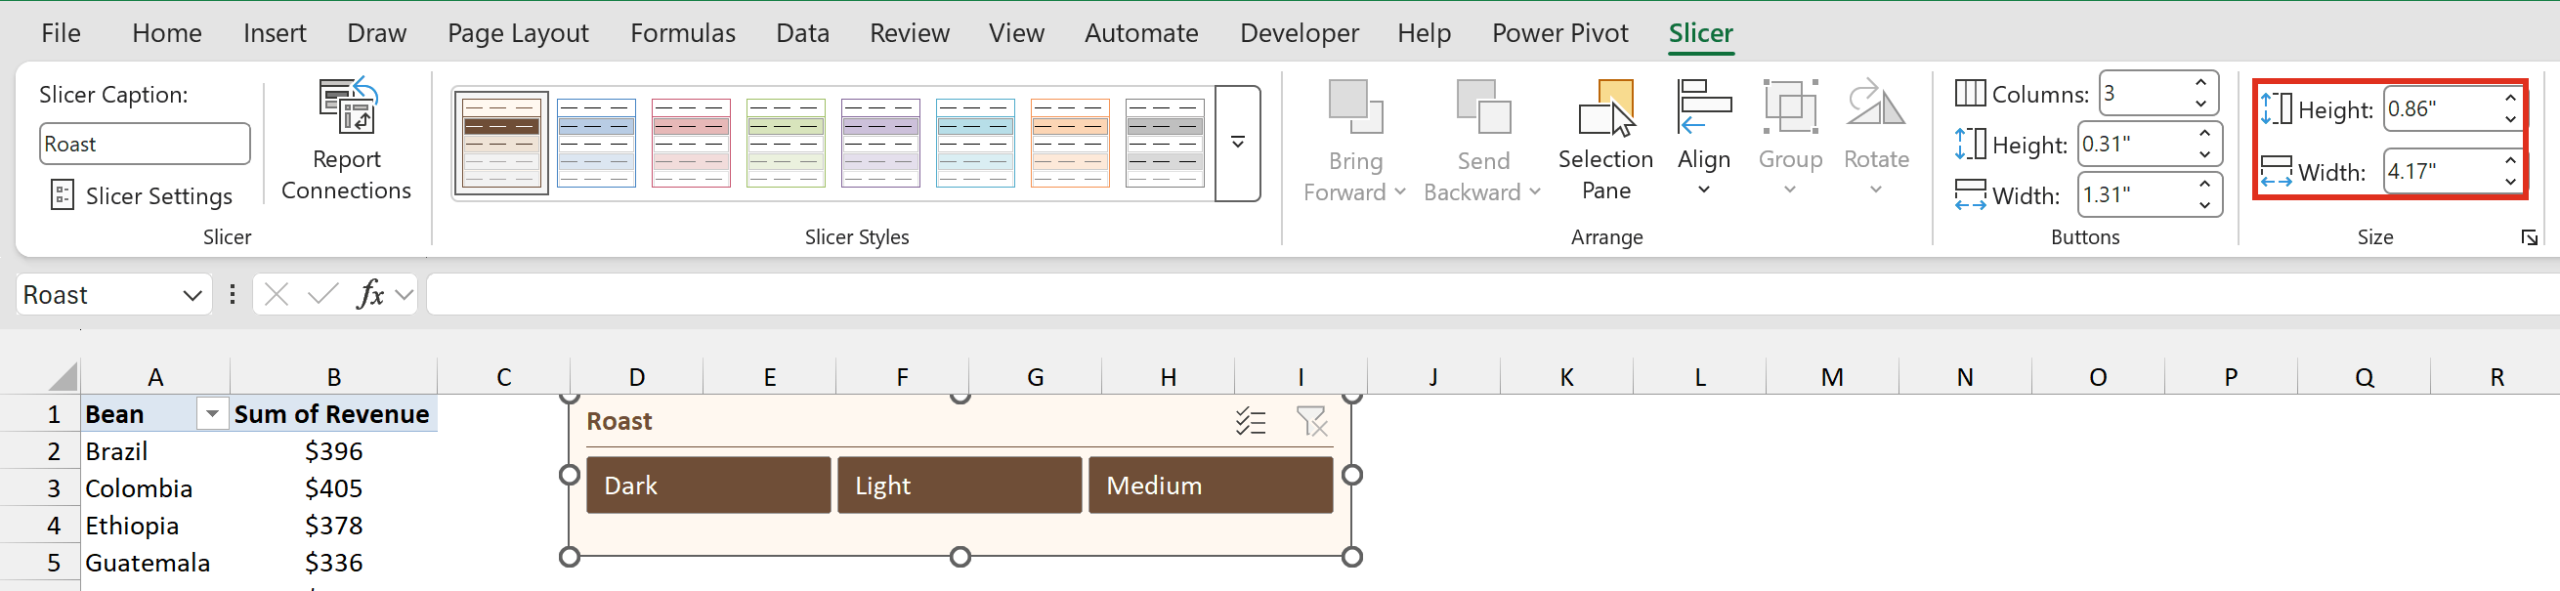
Task: Select the pink slicer style thumbnail
Action: pyautogui.click(x=691, y=143)
